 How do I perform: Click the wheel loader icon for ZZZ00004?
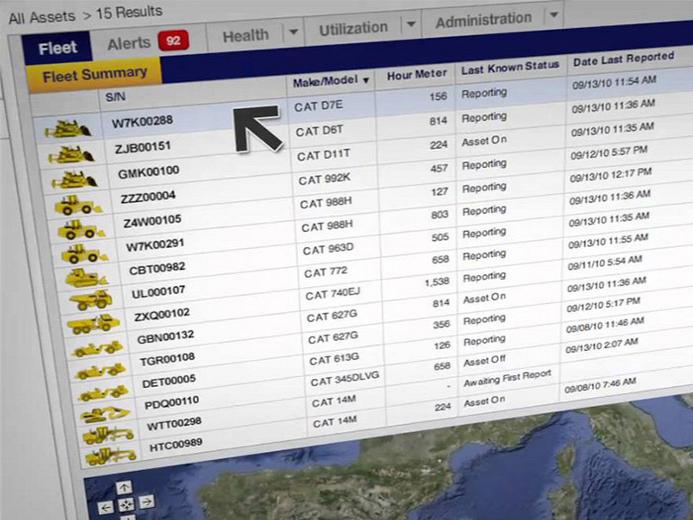78,205
